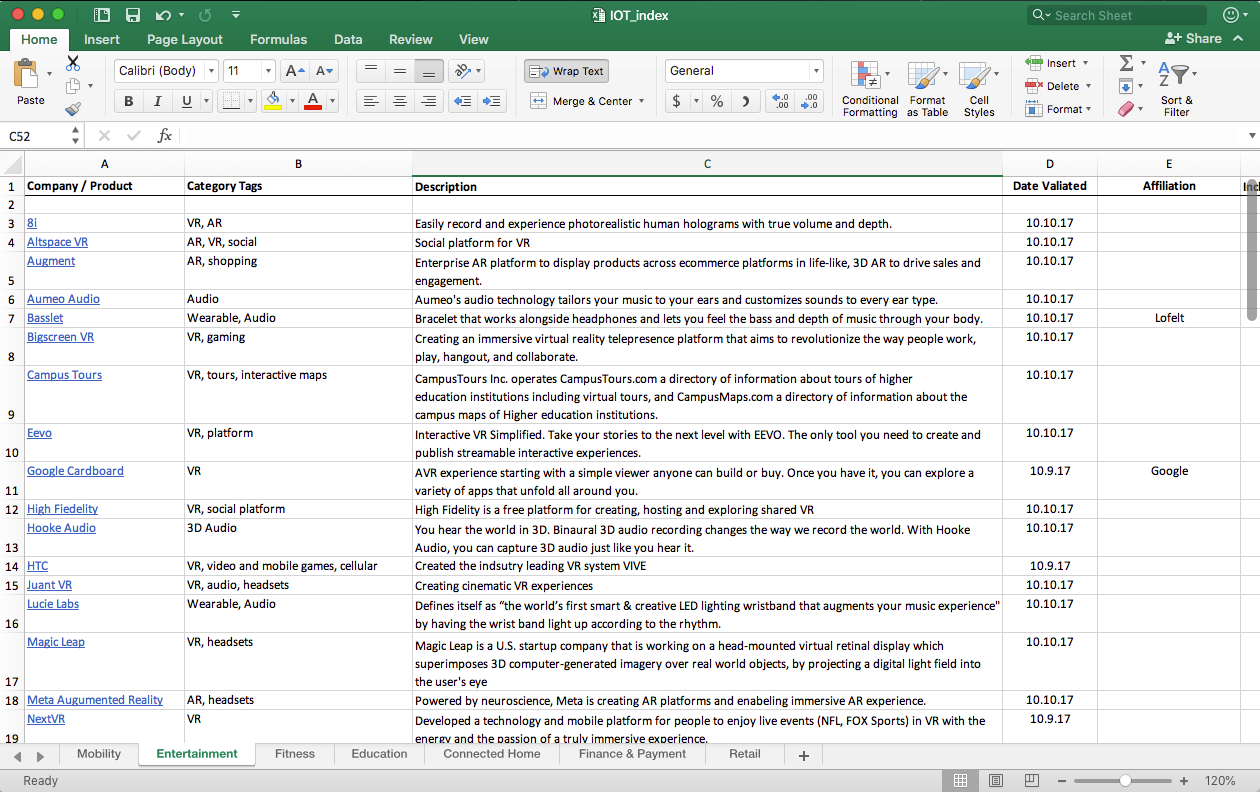Apply the red font color

point(312,101)
